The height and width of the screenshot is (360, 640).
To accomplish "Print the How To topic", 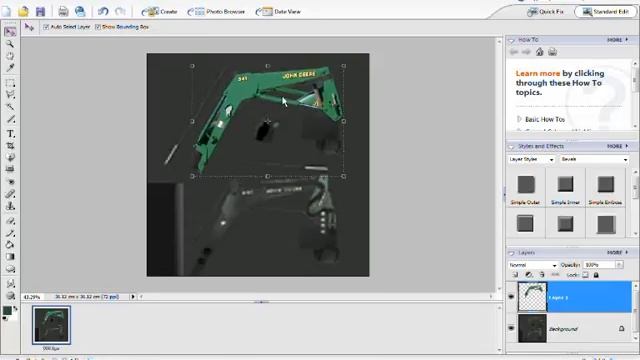I will click(x=552, y=52).
